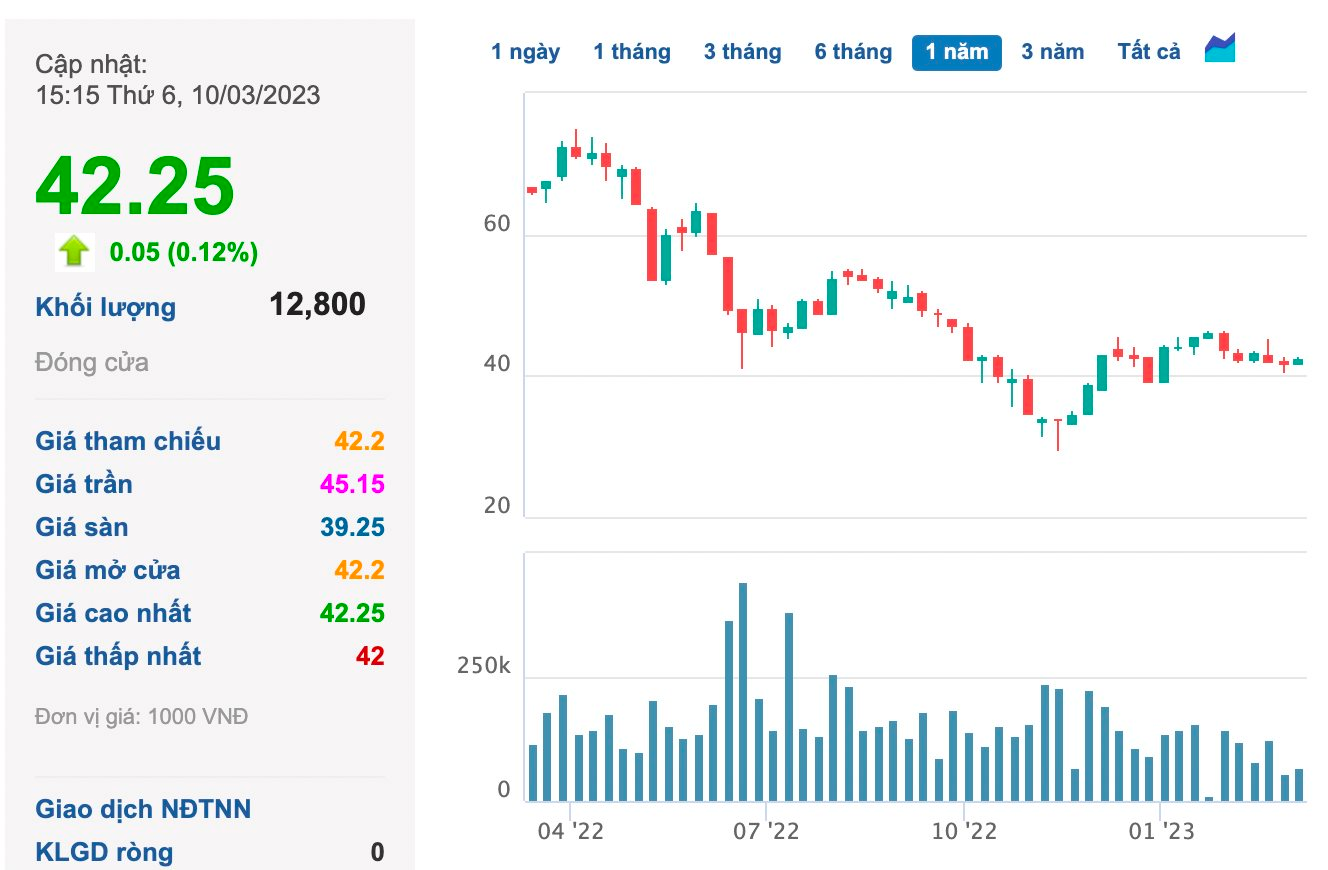Switch to the 1 tháng chart range

point(632,51)
